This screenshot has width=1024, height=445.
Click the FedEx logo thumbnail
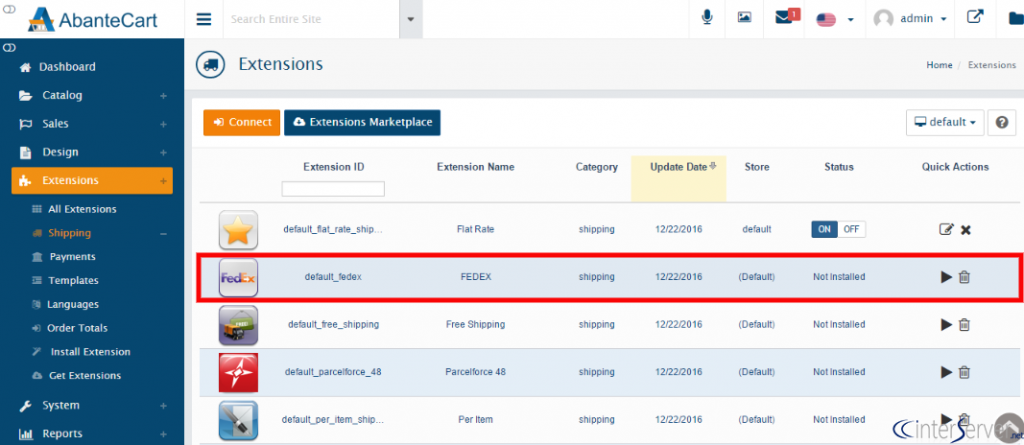point(238,278)
